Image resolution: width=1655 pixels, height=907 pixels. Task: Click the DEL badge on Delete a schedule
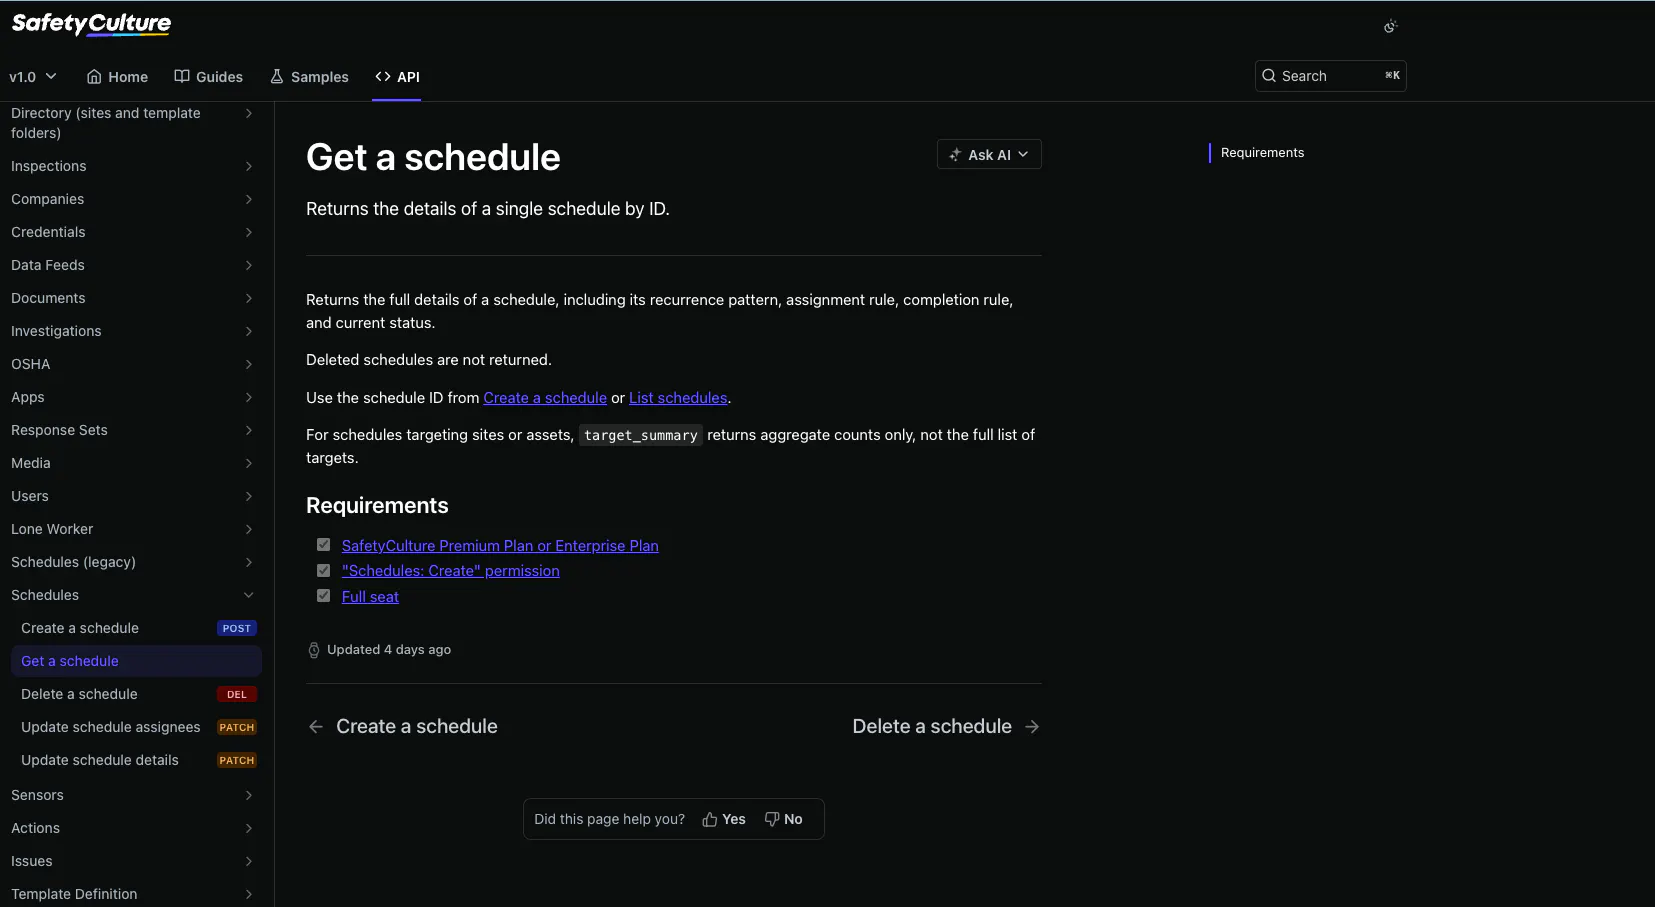point(237,694)
